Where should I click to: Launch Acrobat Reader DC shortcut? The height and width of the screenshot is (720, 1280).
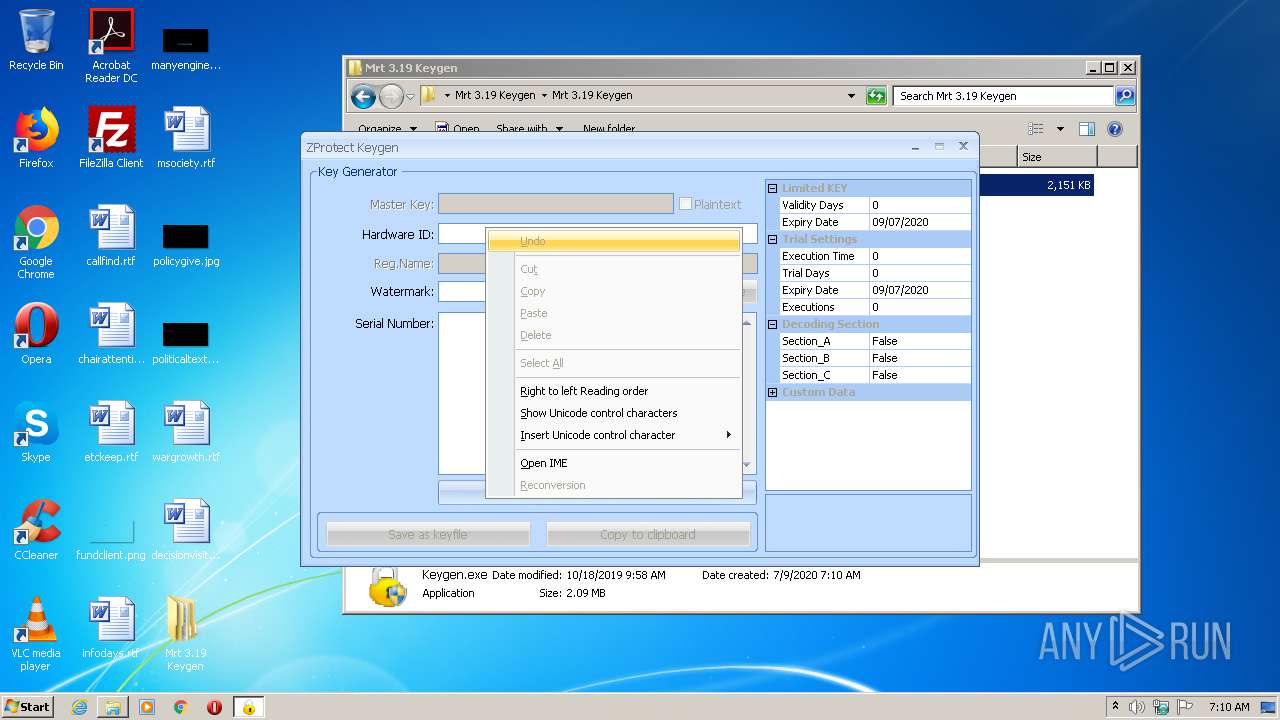click(111, 46)
